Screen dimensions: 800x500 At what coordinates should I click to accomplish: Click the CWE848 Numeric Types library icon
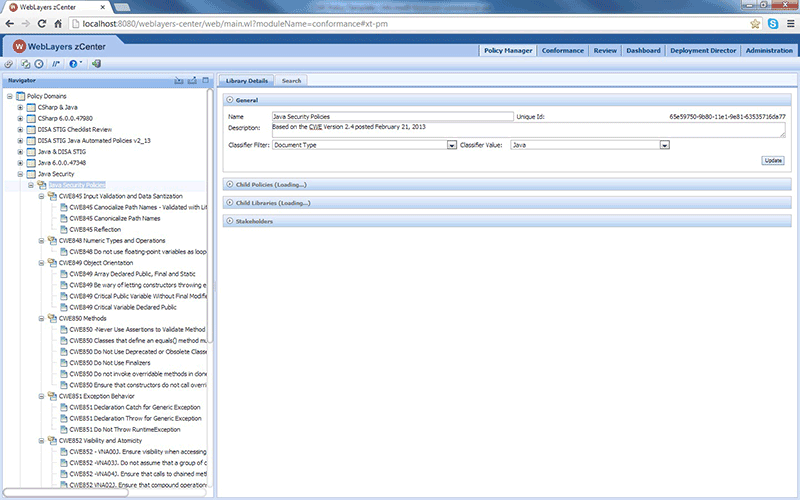52,240
